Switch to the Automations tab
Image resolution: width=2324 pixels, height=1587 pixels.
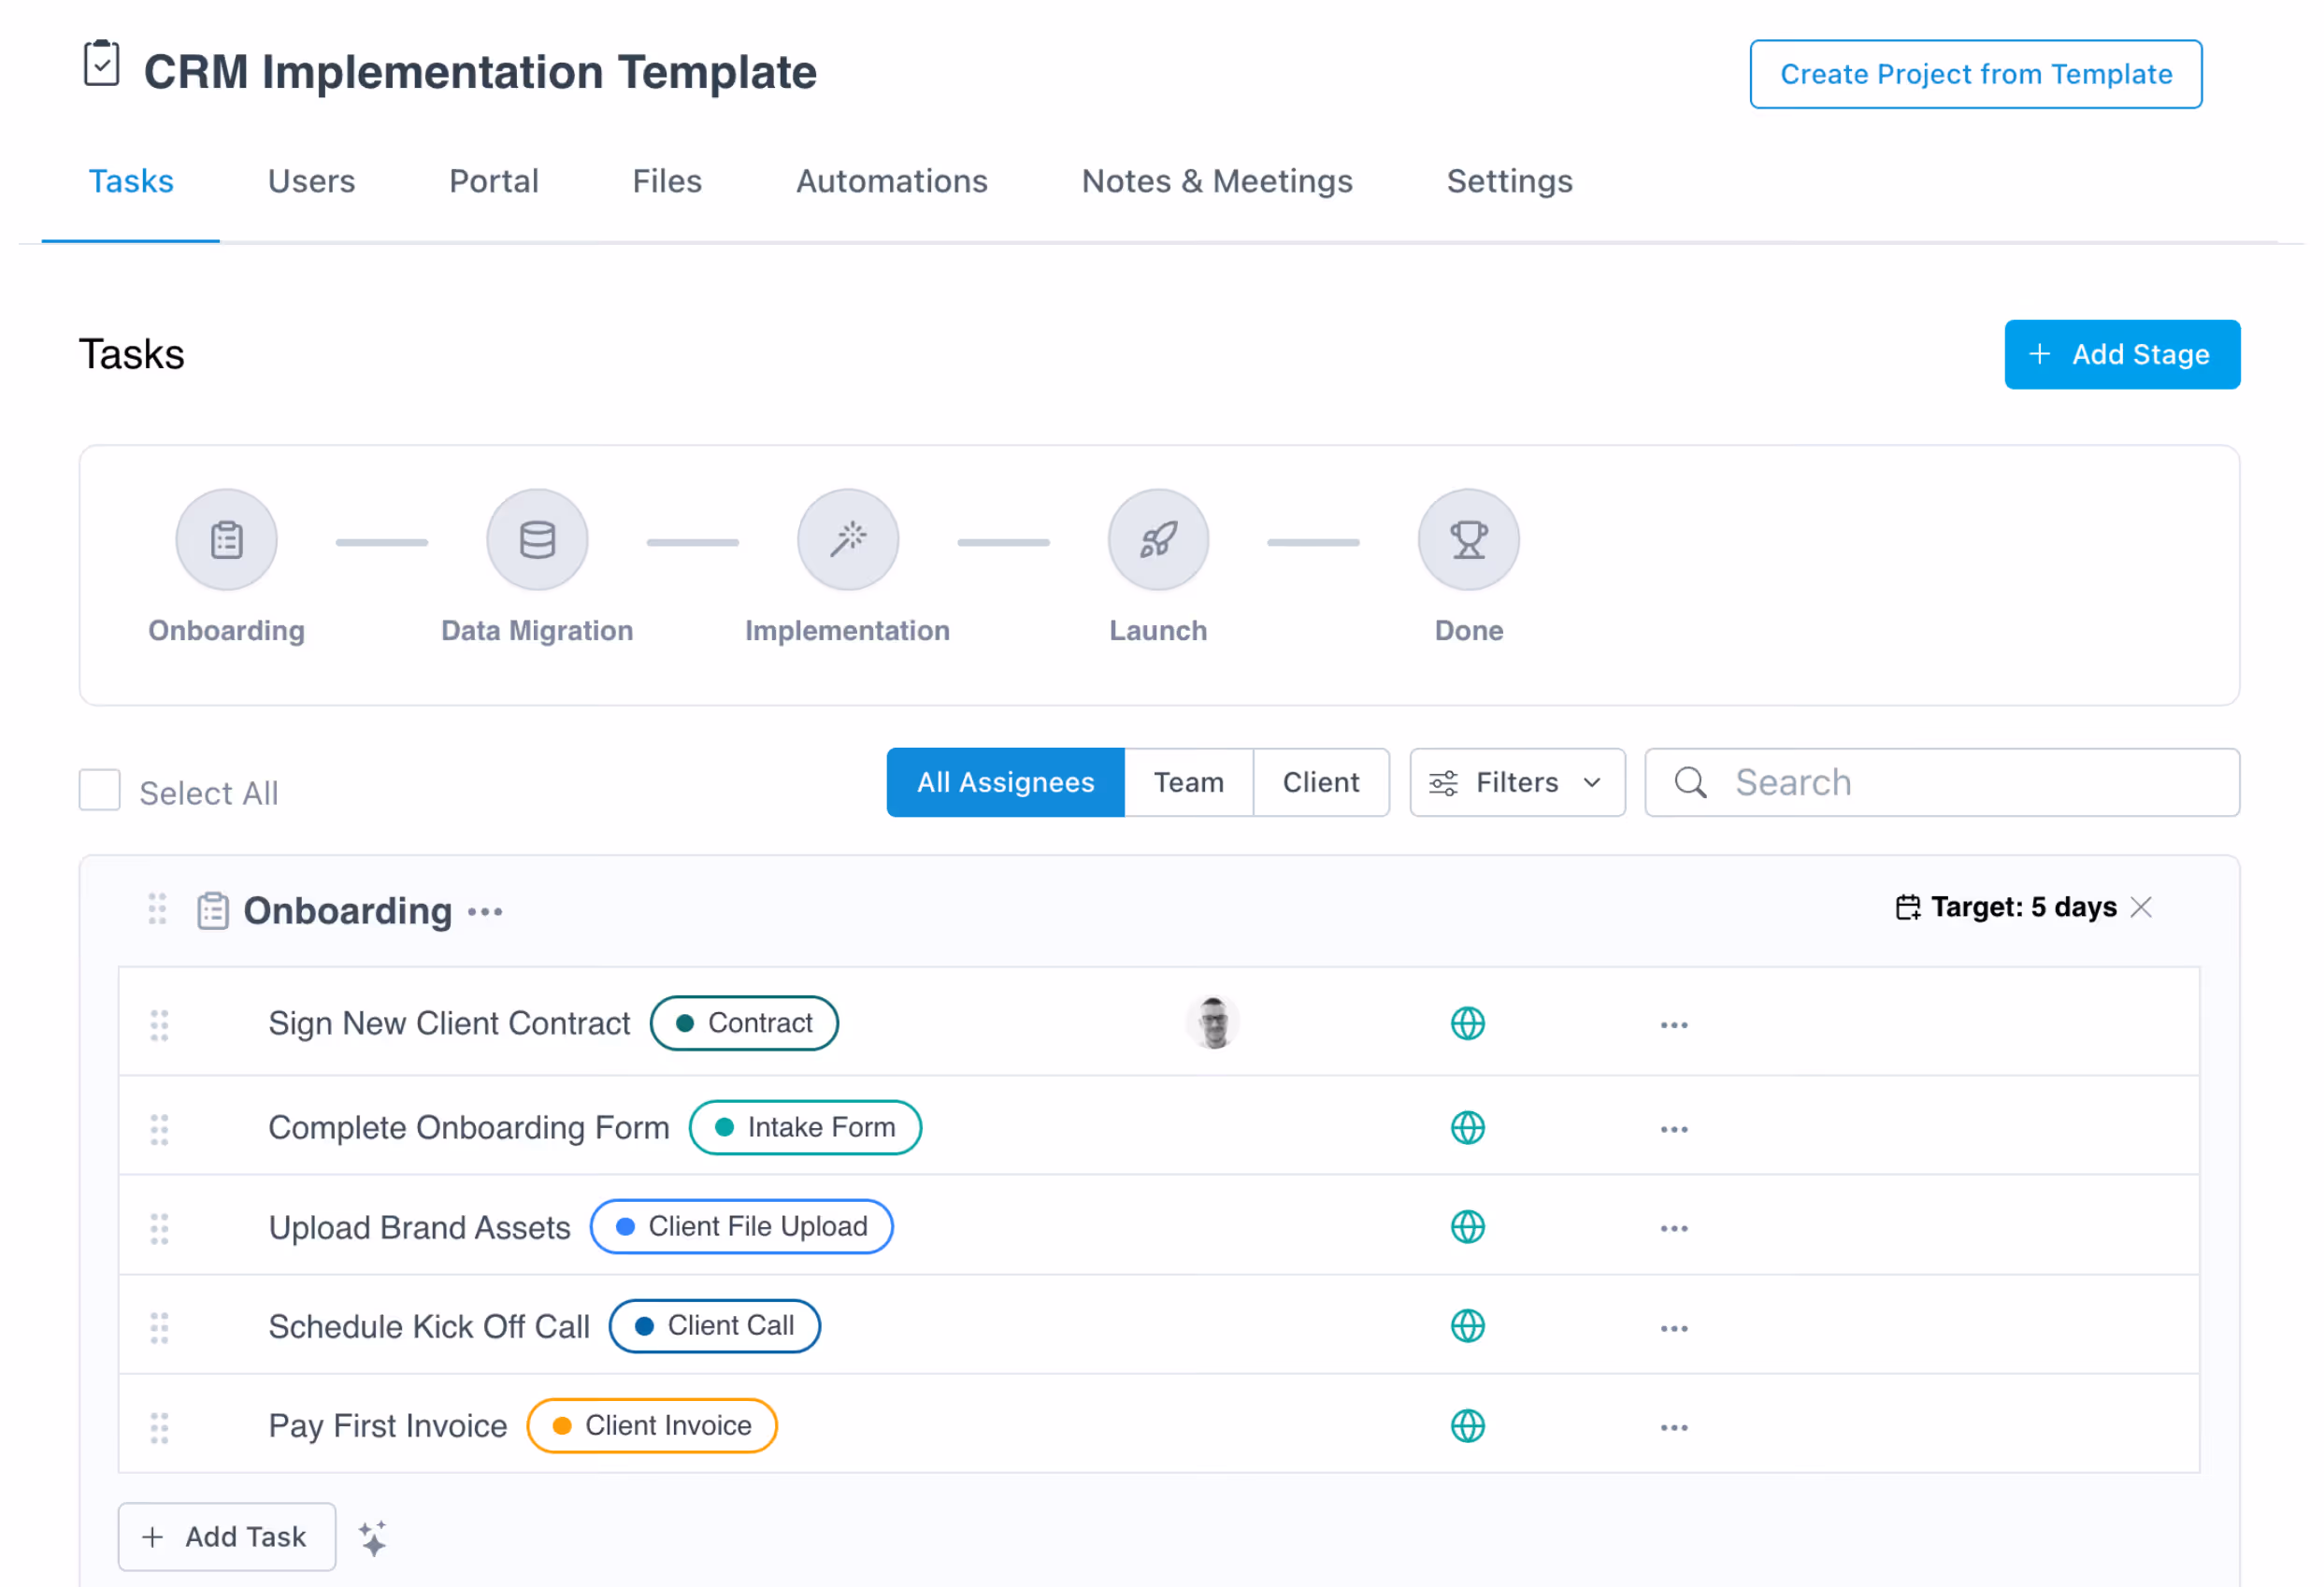click(891, 181)
